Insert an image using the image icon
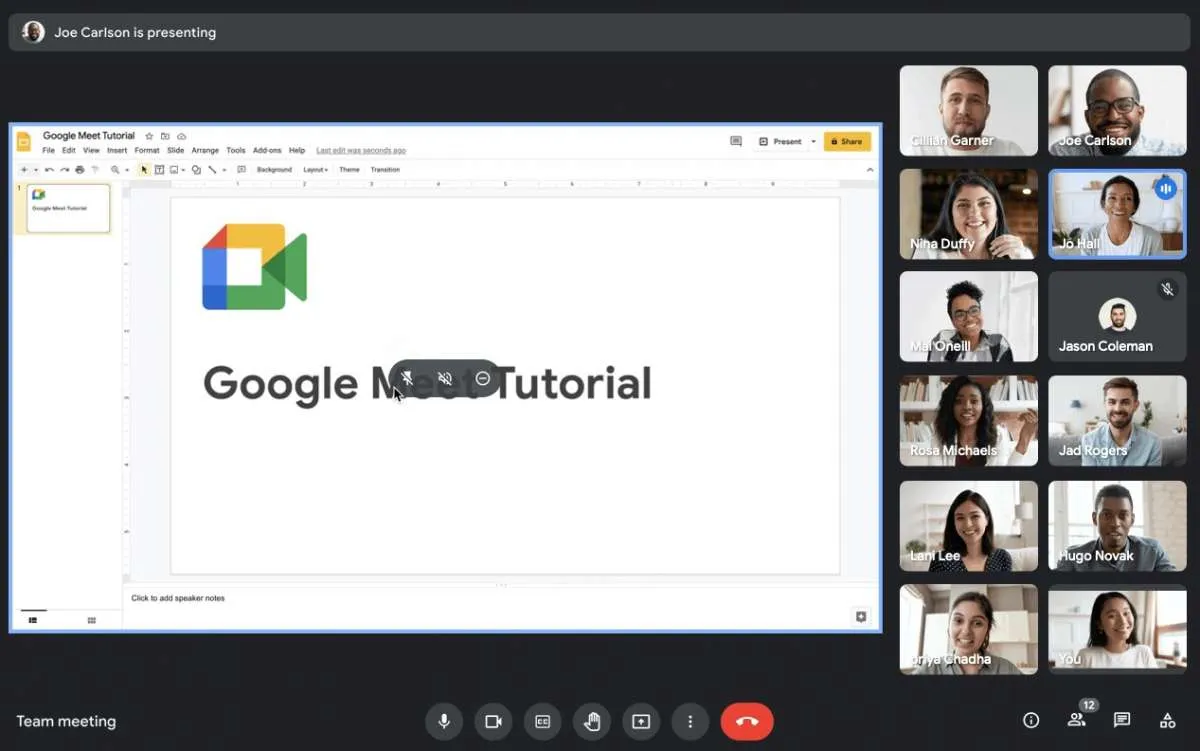 coord(176,169)
